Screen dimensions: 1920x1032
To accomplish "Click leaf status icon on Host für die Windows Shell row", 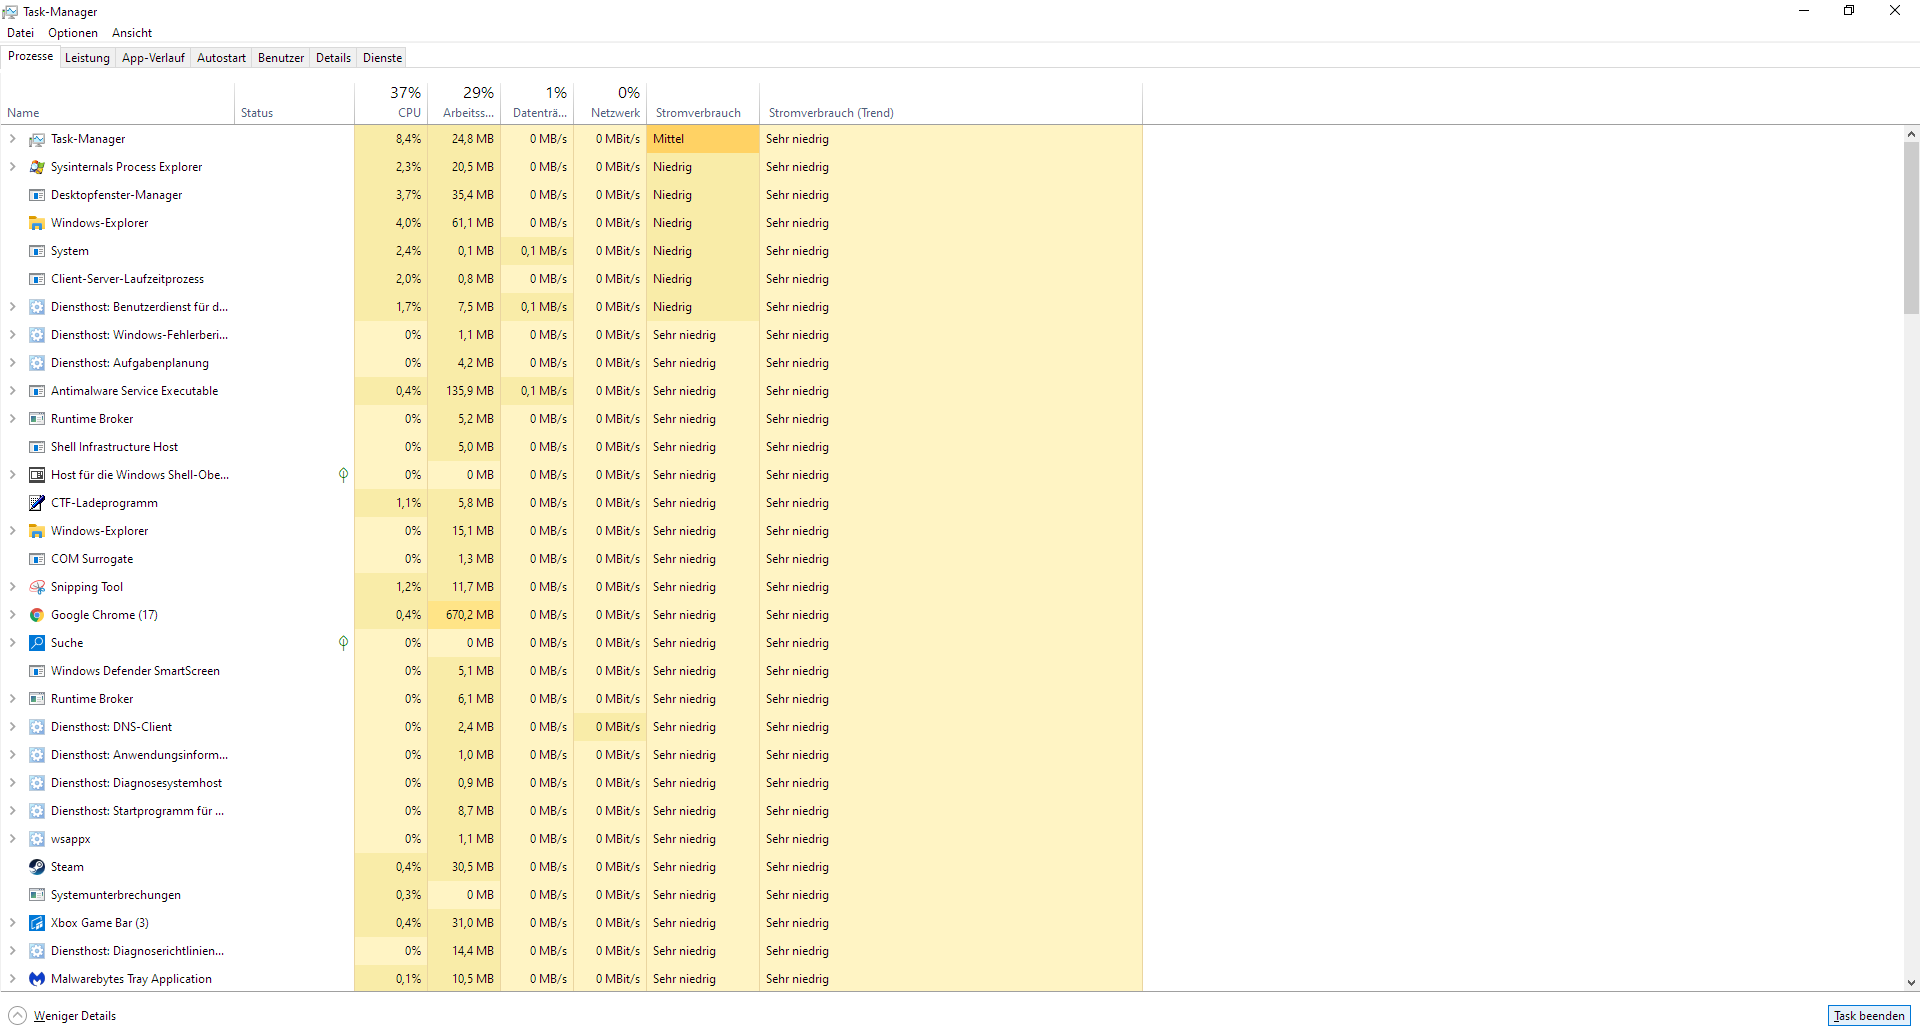I will [343, 475].
